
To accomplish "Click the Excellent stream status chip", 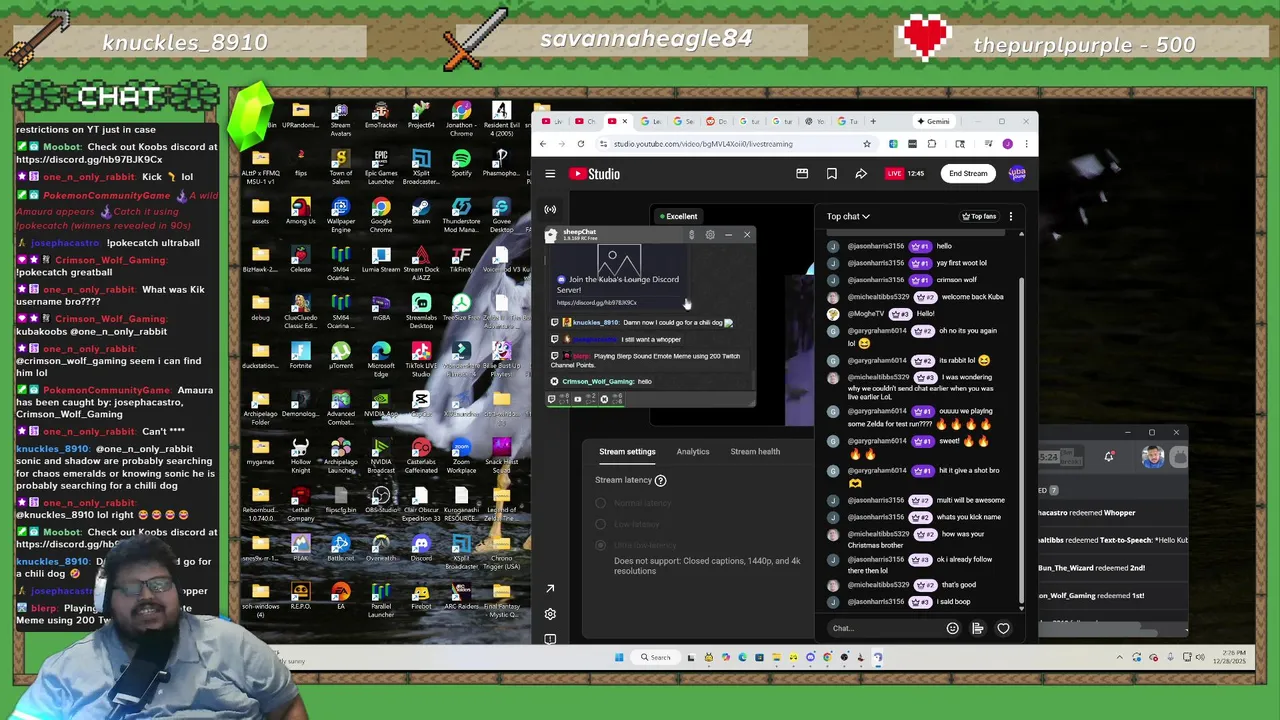I will pos(679,216).
